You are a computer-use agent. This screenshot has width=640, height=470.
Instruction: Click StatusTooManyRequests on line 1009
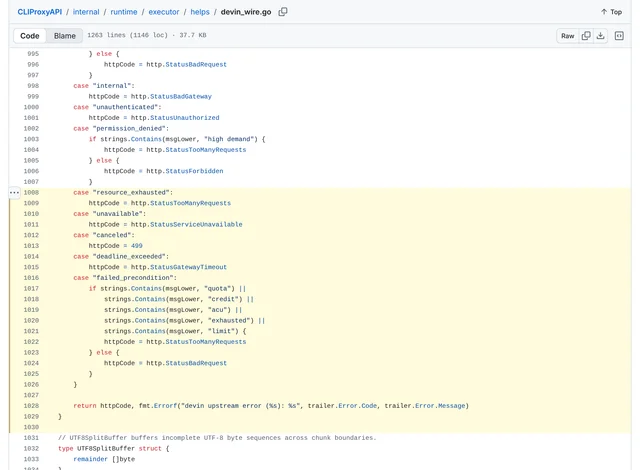pos(191,203)
